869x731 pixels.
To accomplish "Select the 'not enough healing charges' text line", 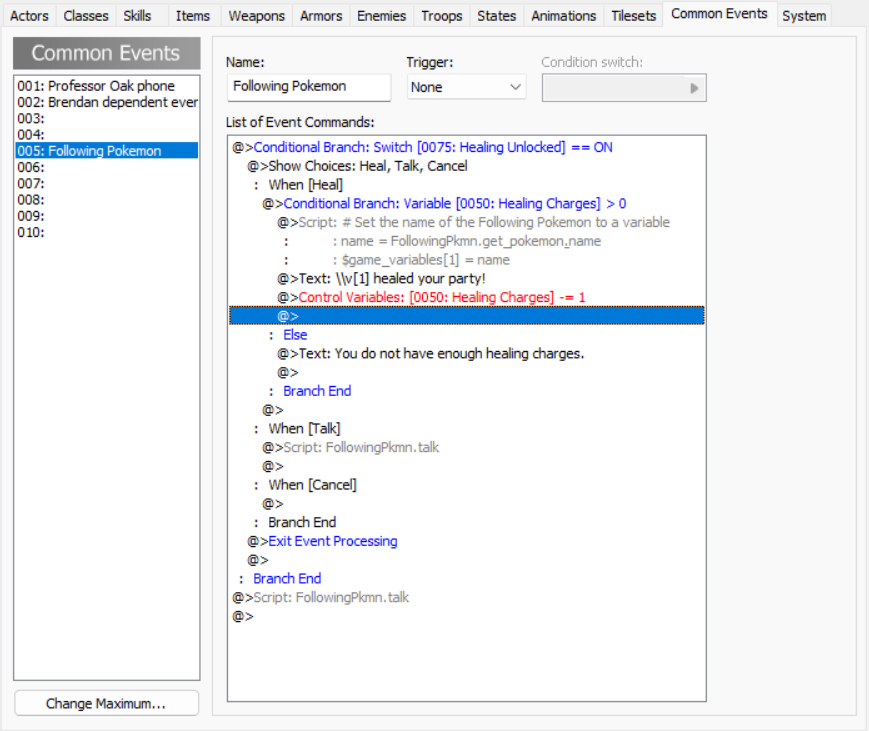I will [x=458, y=353].
